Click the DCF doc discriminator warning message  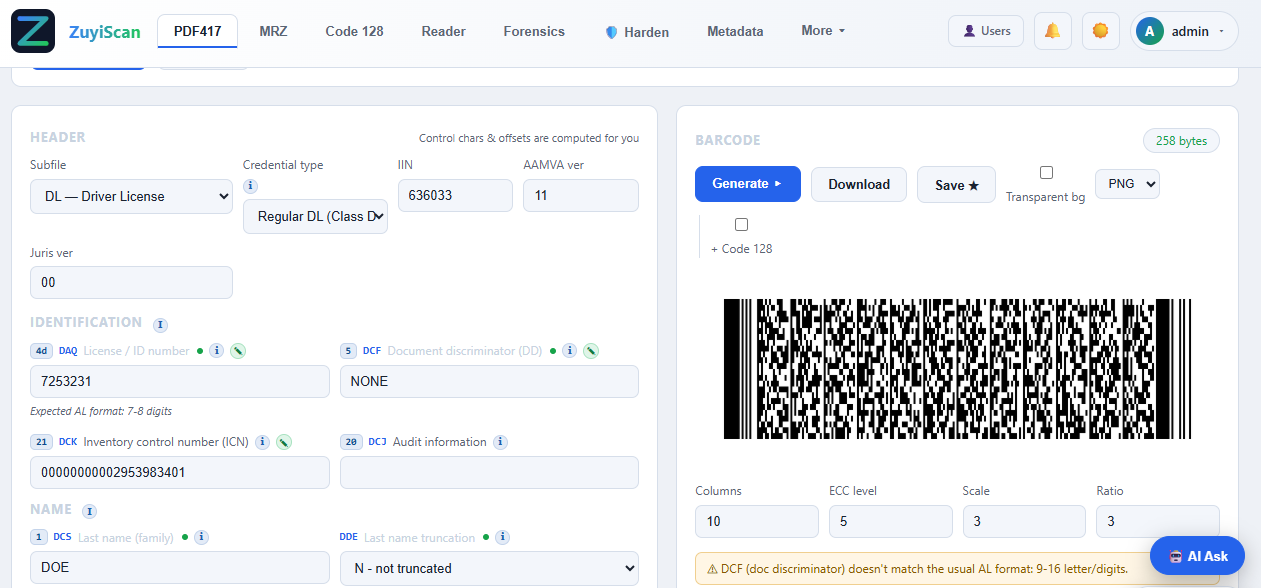[957, 569]
